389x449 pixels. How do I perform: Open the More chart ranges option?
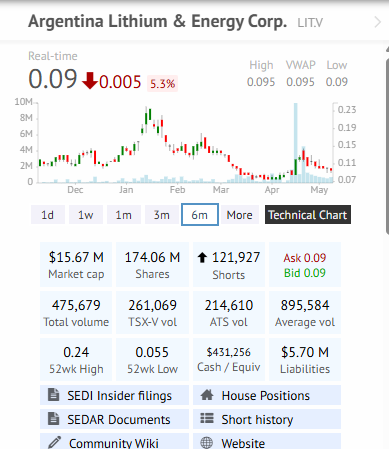240,215
